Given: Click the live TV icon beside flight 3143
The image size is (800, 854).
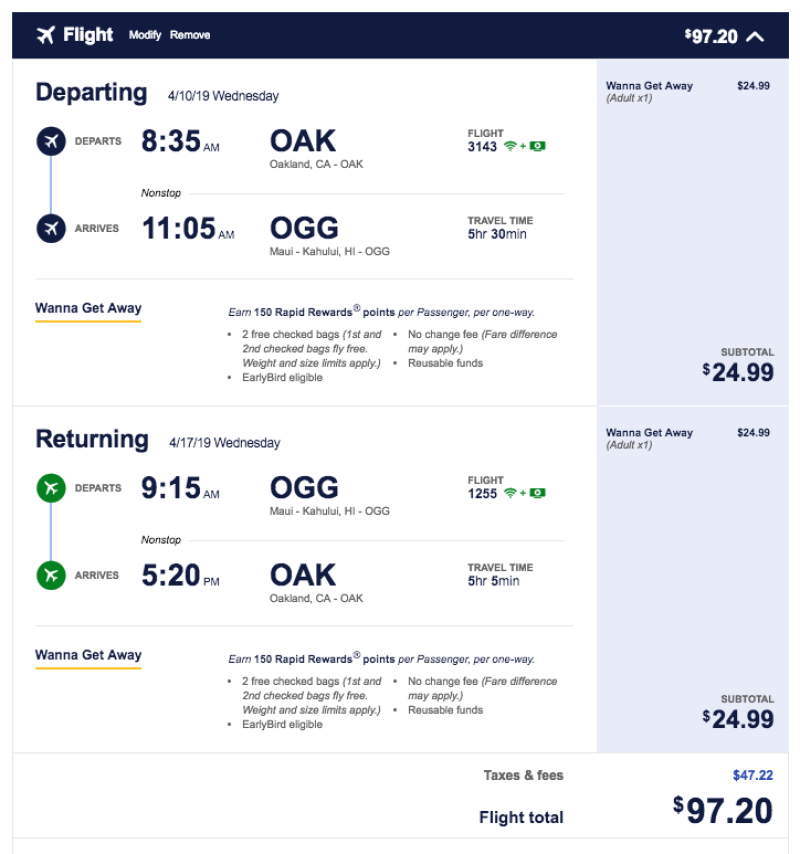Looking at the screenshot, I should tap(537, 146).
